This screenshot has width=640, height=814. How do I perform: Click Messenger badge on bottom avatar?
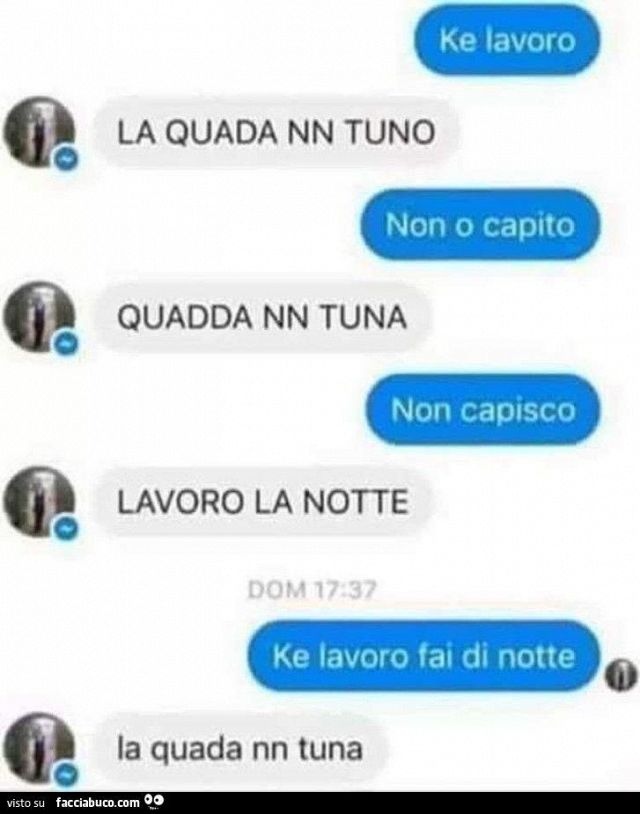click(66, 776)
